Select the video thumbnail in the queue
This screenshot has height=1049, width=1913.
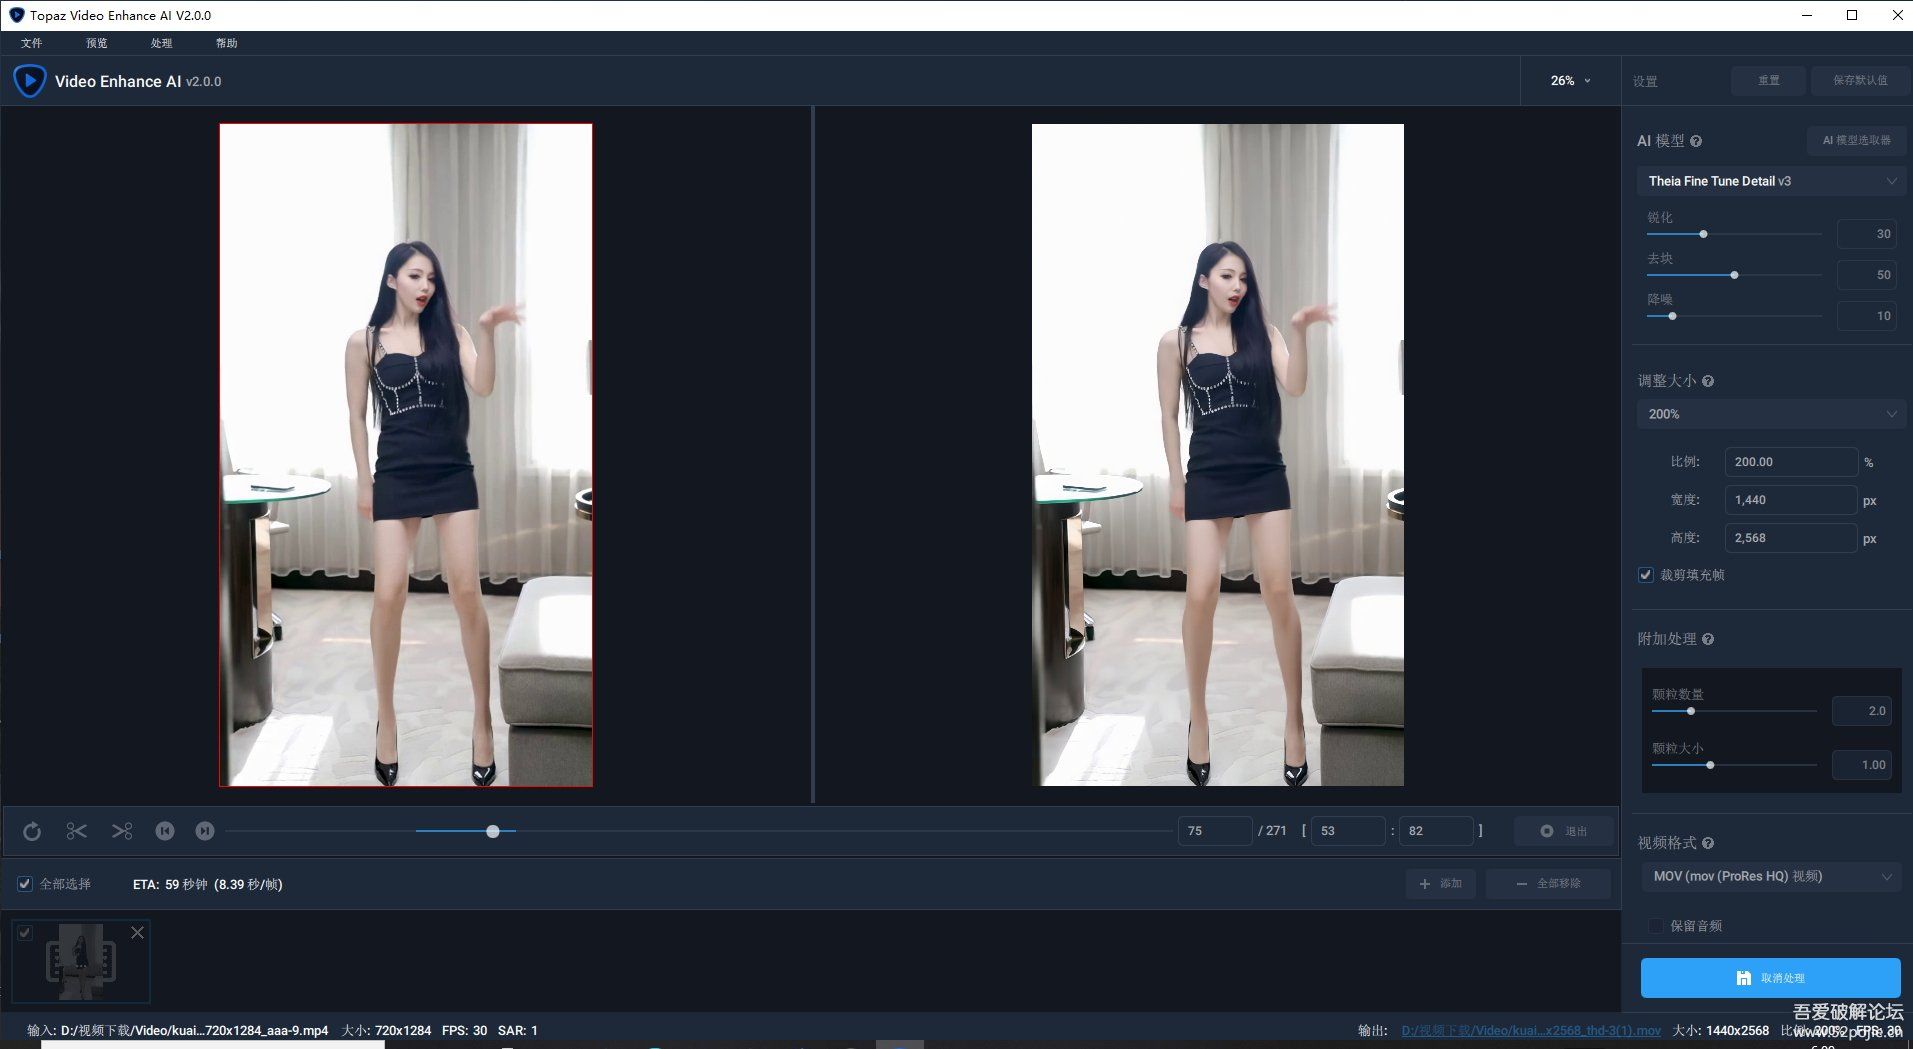pyautogui.click(x=80, y=960)
